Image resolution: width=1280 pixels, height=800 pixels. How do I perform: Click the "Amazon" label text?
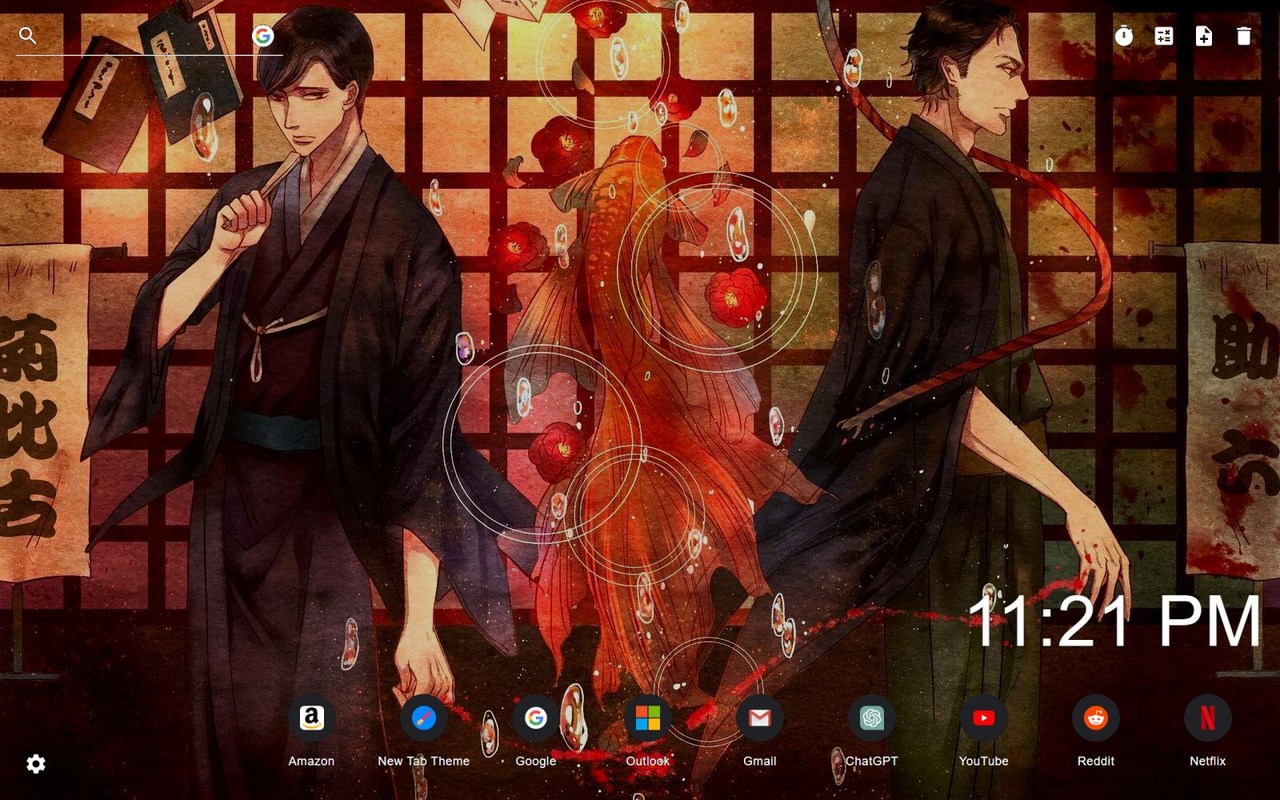(x=312, y=761)
